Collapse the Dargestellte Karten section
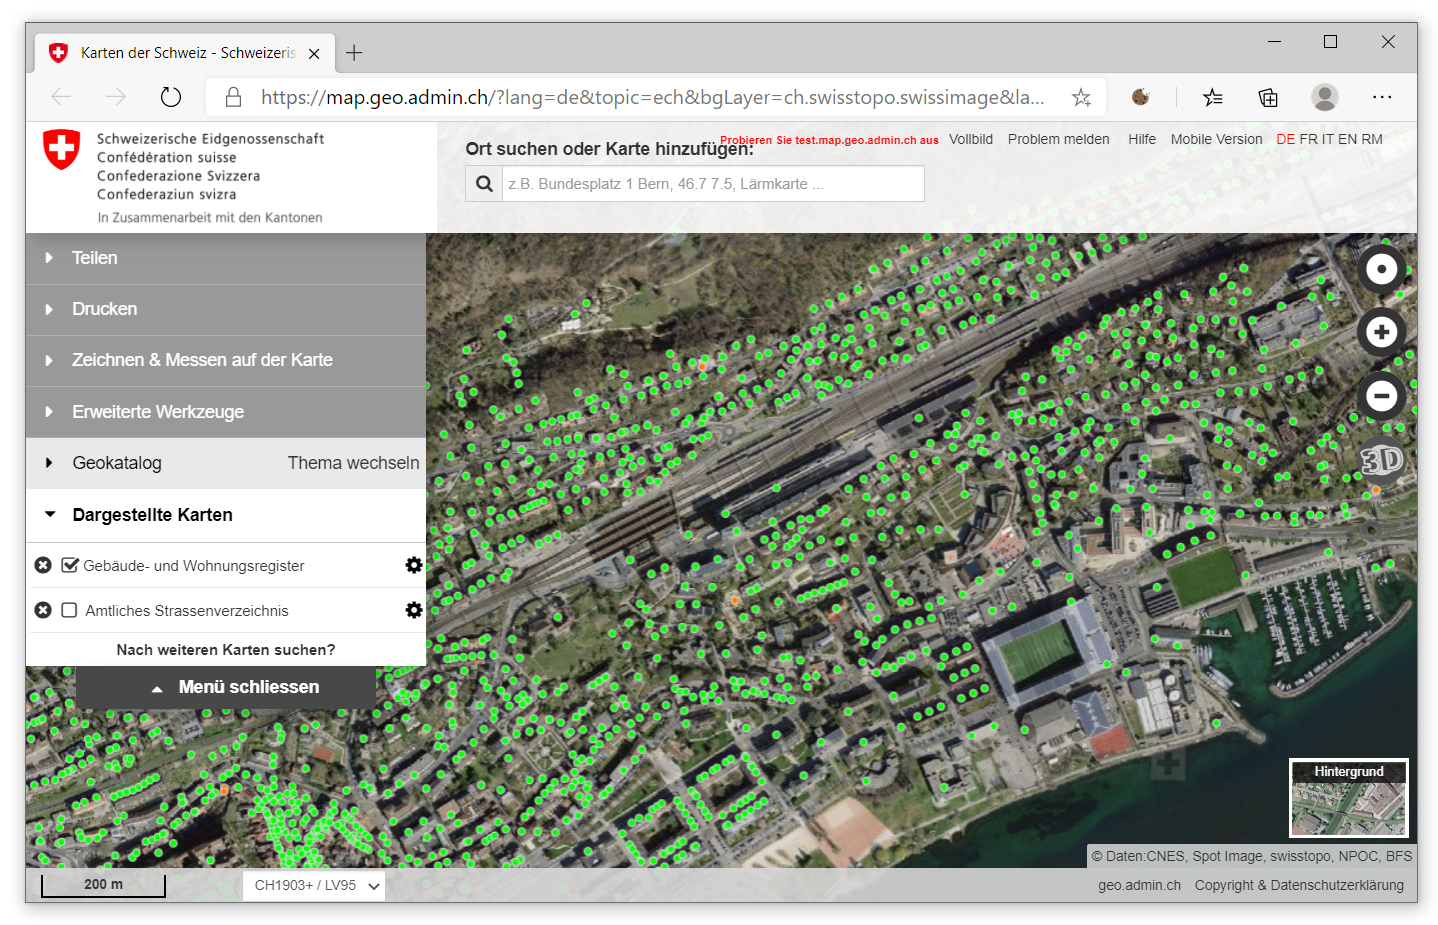This screenshot has width=1438, height=925. coord(152,515)
